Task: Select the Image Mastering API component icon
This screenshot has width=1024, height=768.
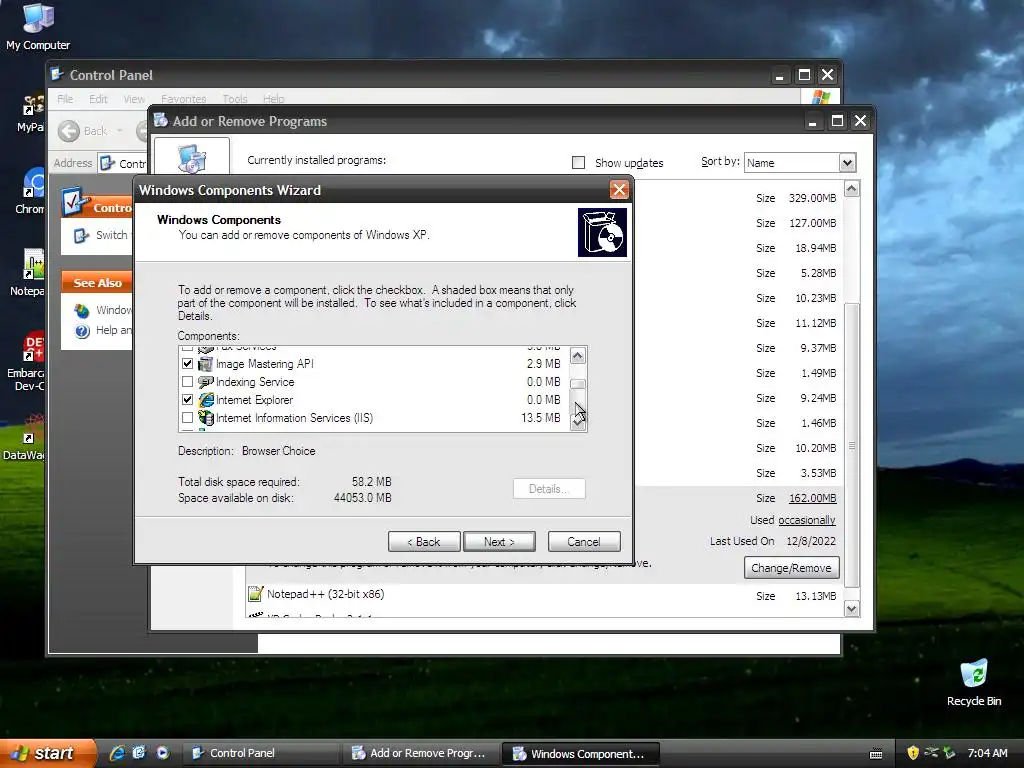Action: click(206, 364)
